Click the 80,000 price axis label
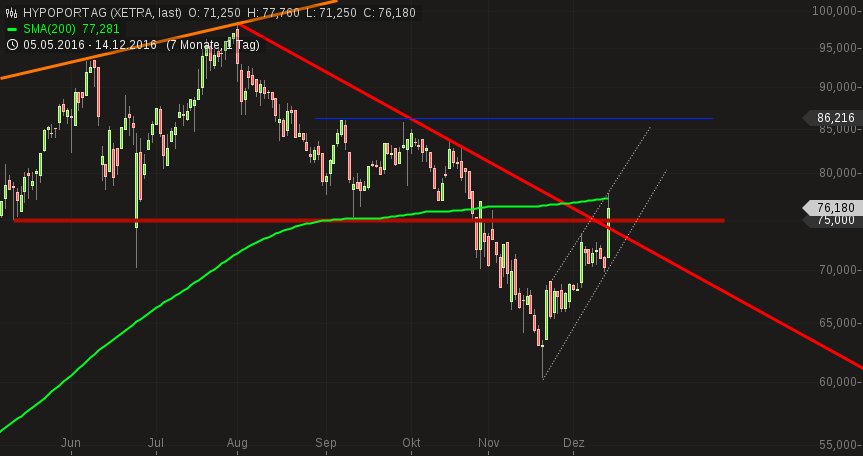Screen dimensions: 863x456 tap(839, 173)
